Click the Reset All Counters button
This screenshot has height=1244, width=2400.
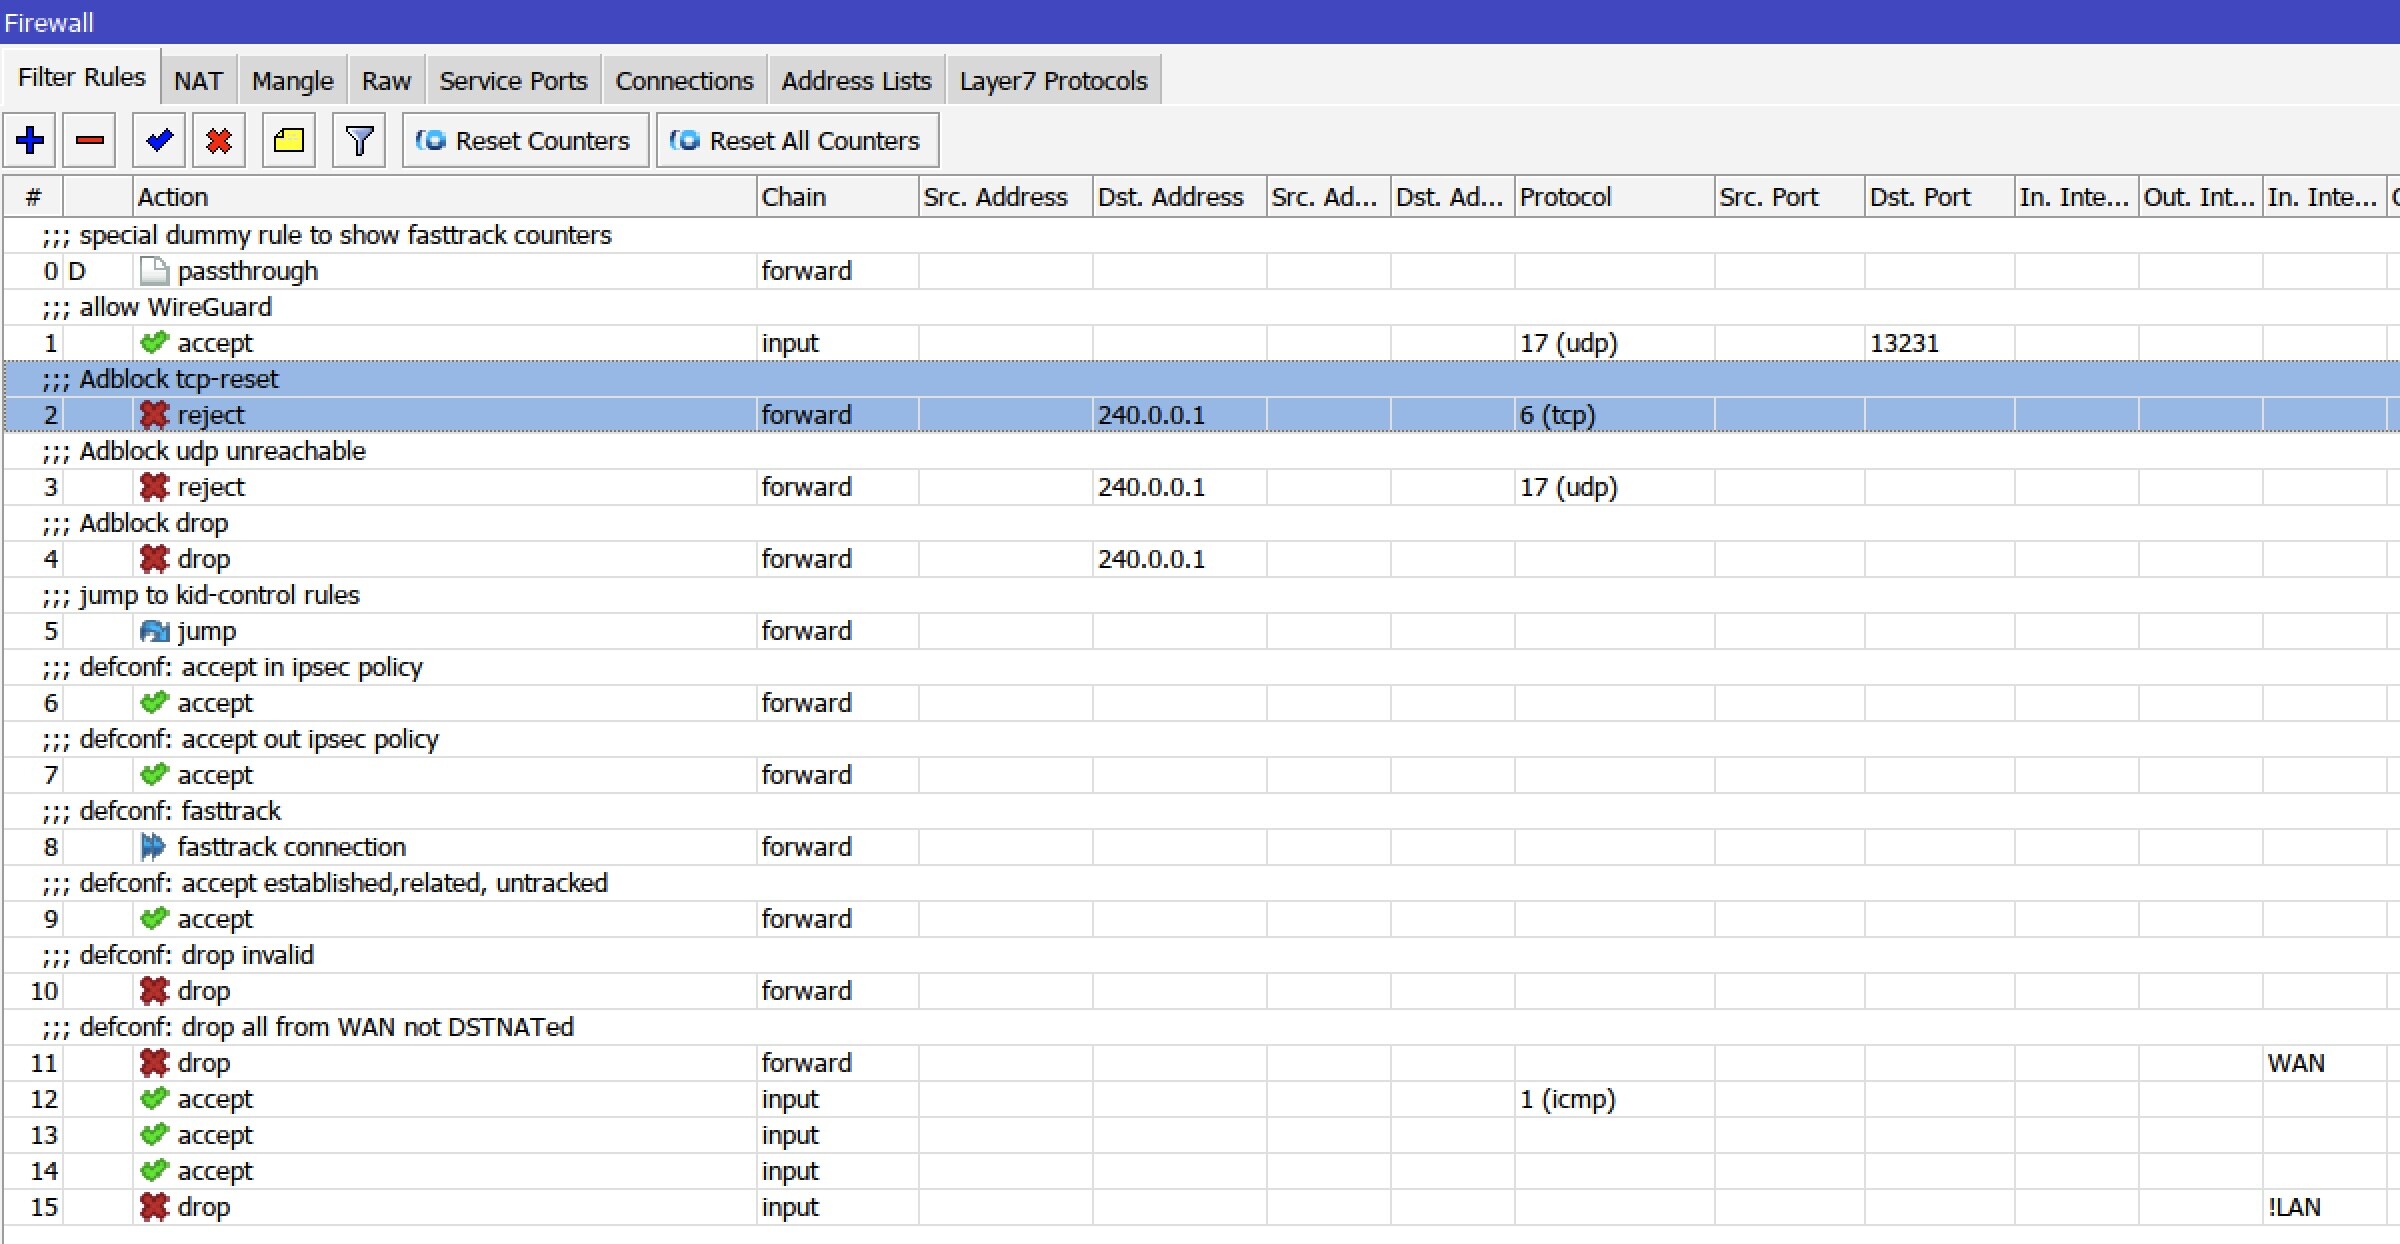[796, 140]
